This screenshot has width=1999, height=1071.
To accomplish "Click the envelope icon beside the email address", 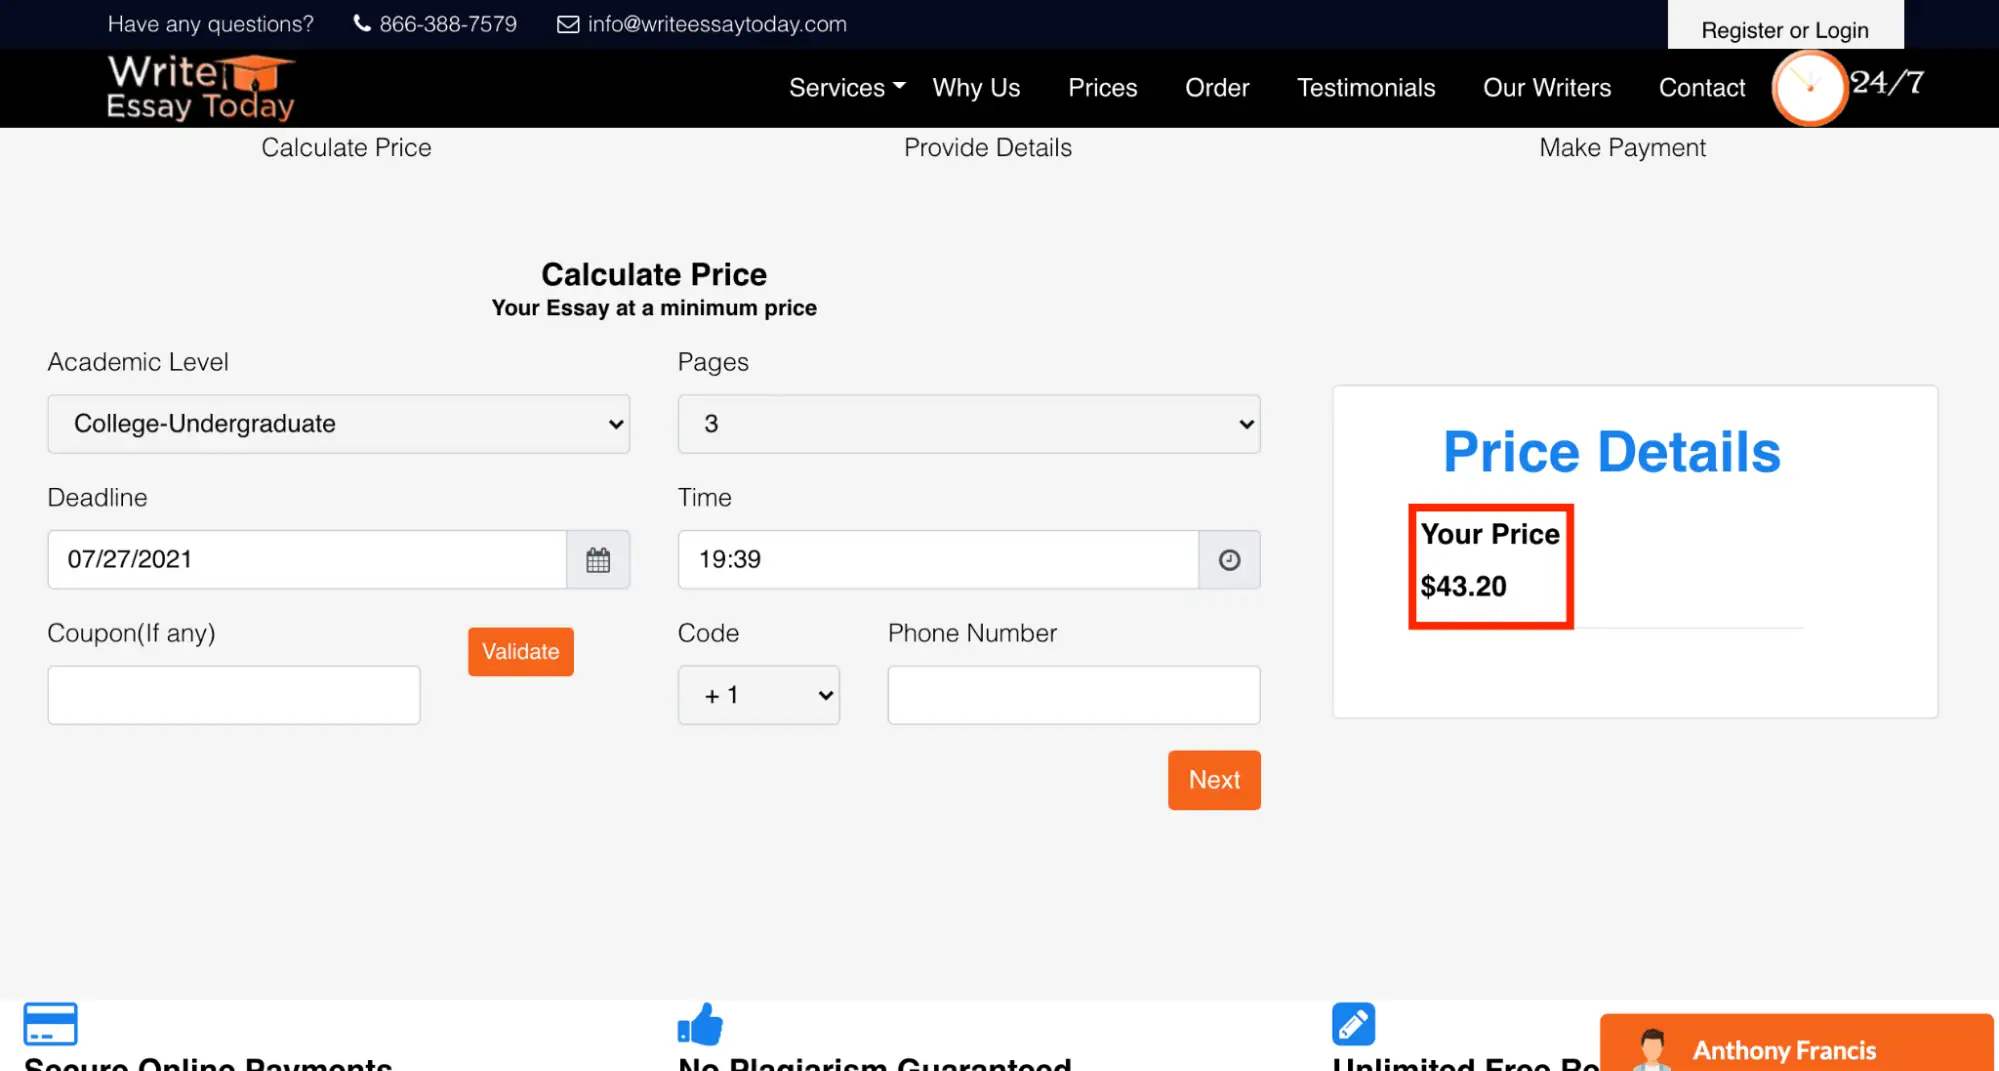I will pyautogui.click(x=567, y=23).
